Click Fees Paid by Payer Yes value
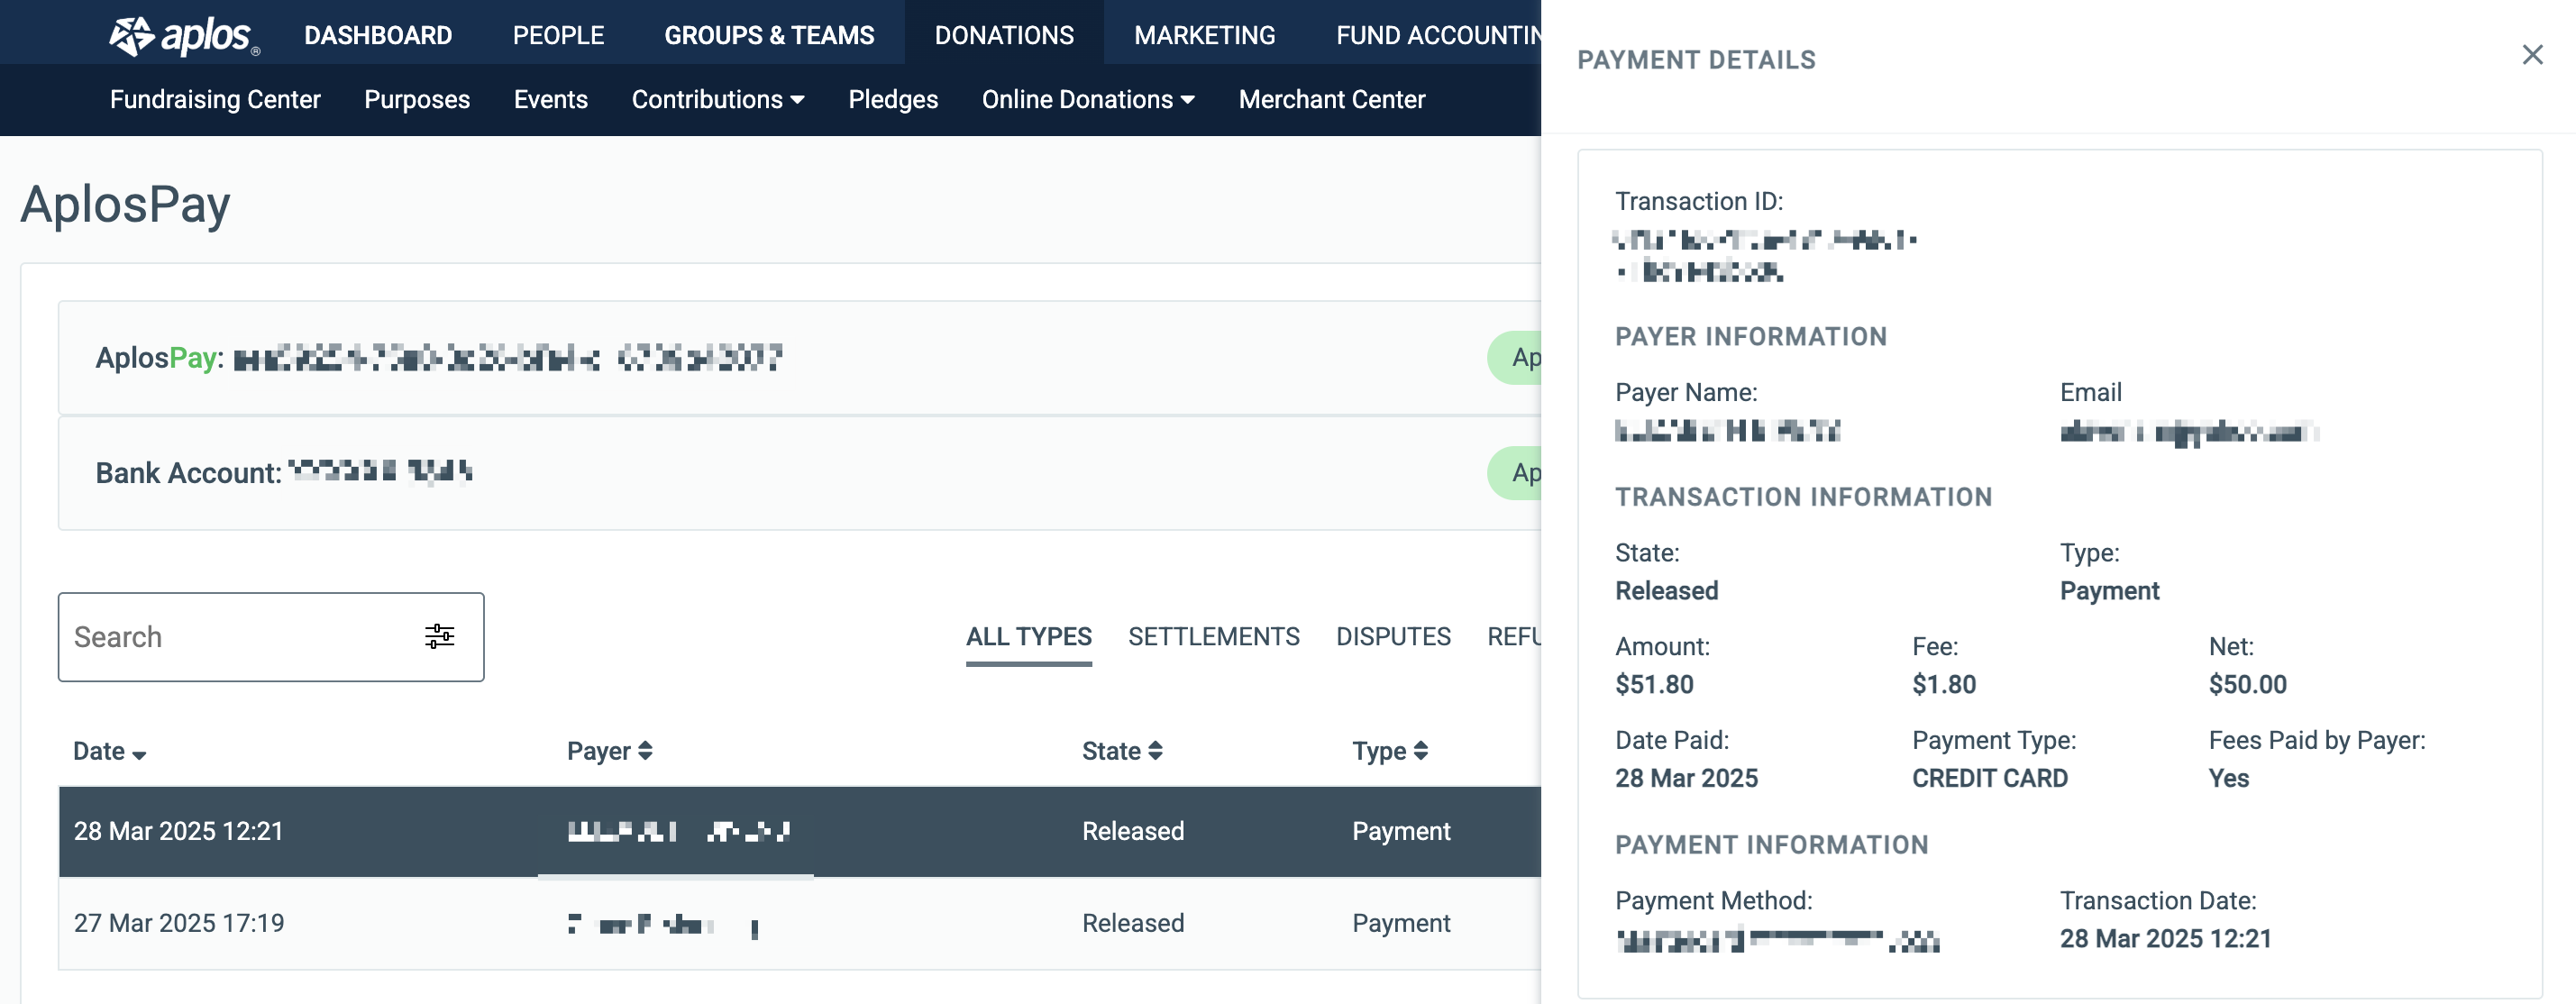This screenshot has width=2576, height=1004. click(2228, 778)
